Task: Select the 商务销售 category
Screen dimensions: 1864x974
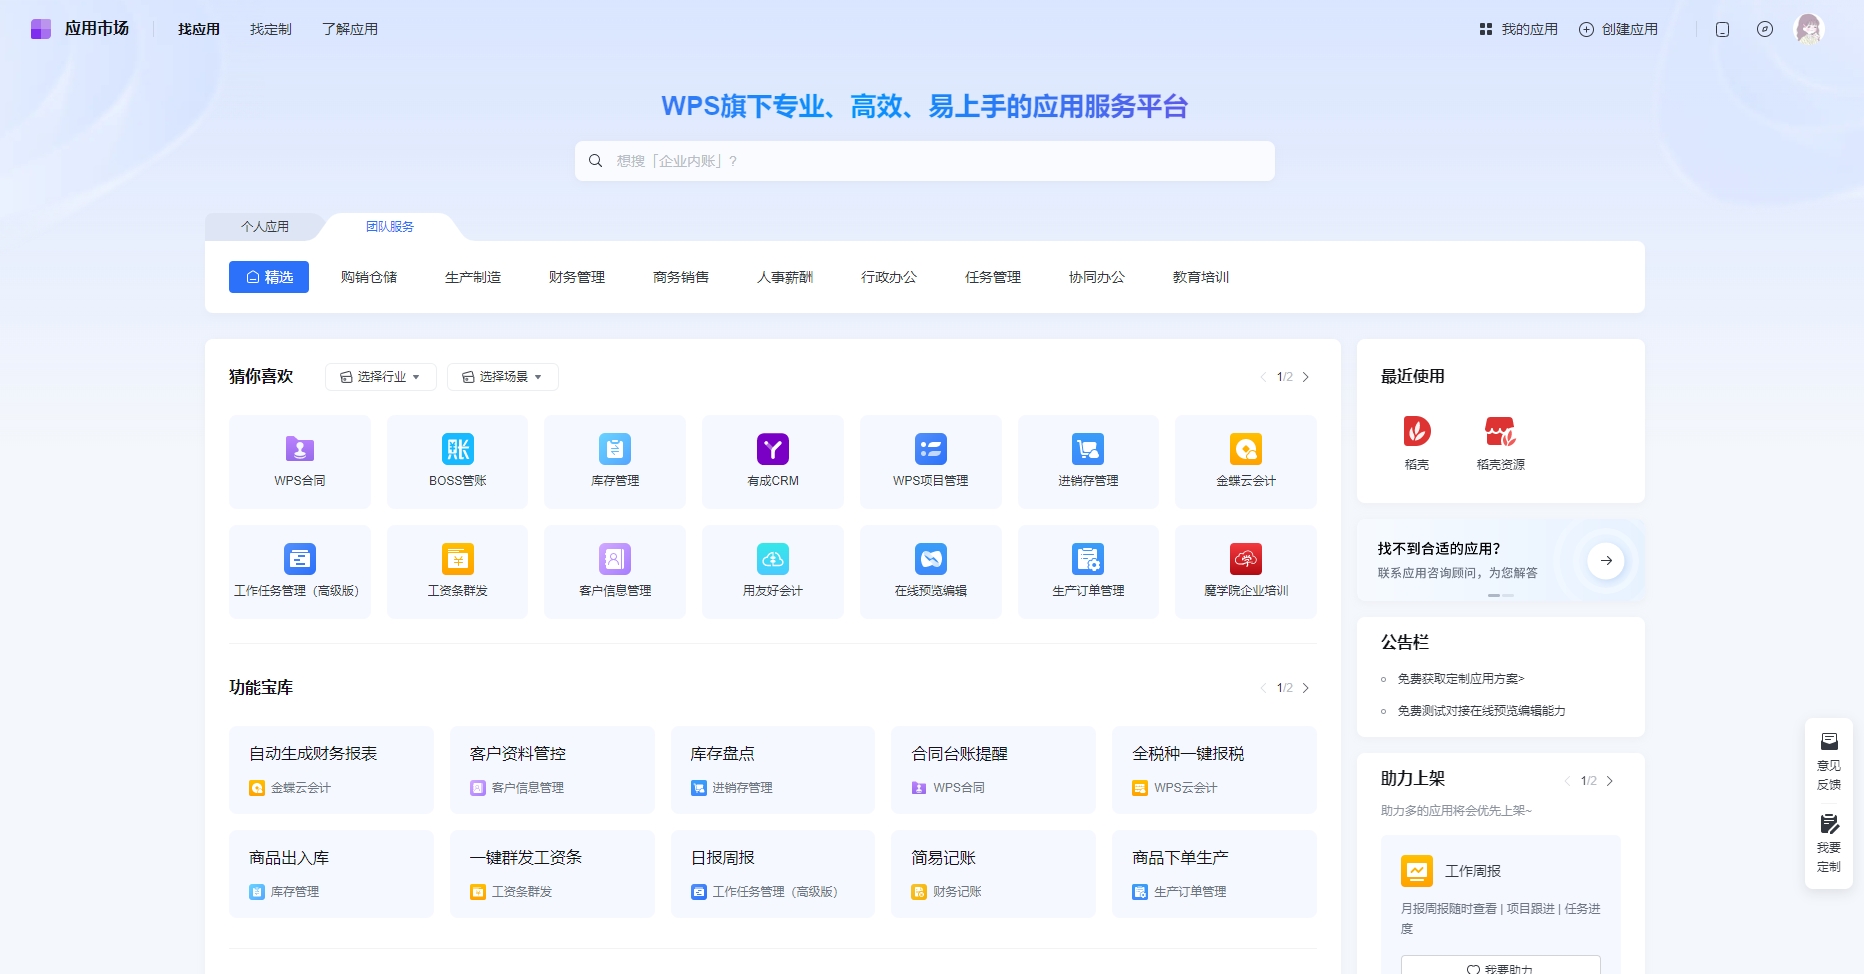Action: [681, 277]
